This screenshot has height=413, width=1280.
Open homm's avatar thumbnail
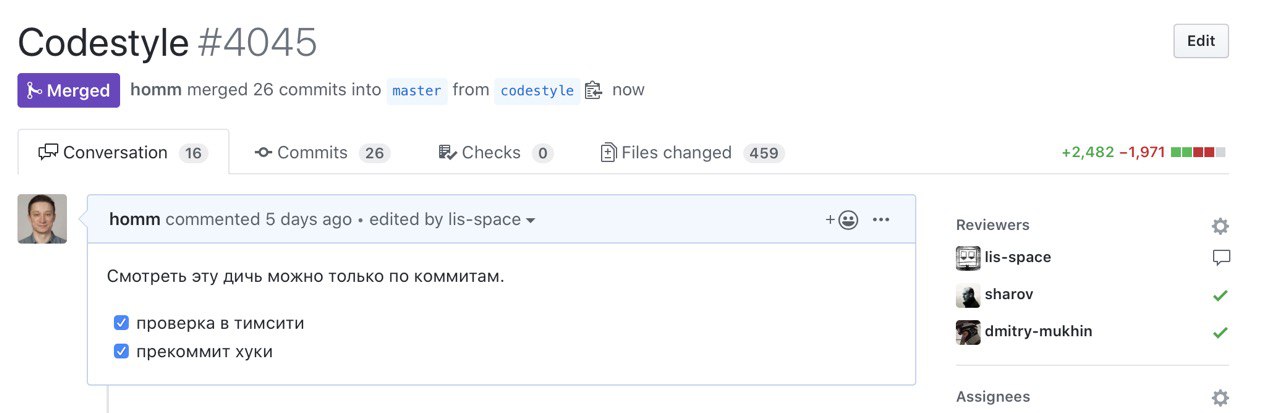tap(42, 219)
